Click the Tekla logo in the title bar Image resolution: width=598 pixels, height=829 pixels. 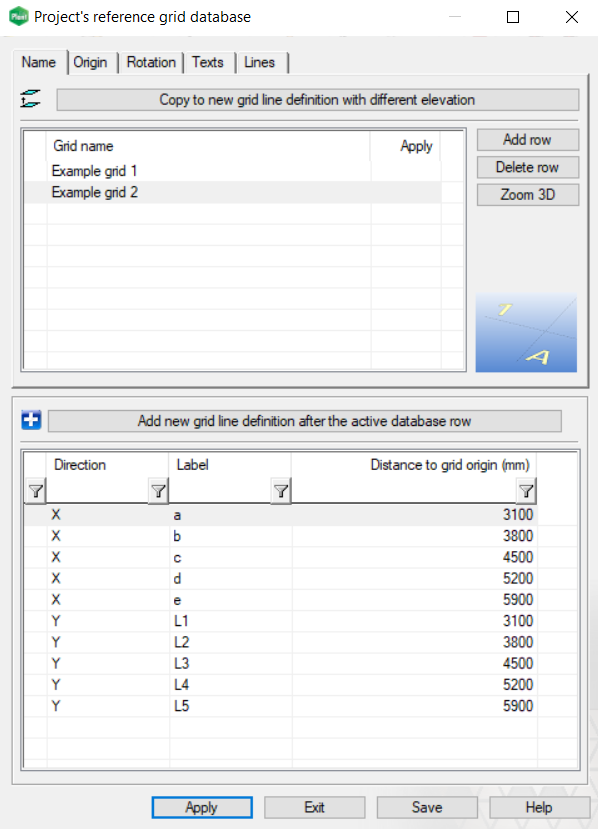coord(17,16)
